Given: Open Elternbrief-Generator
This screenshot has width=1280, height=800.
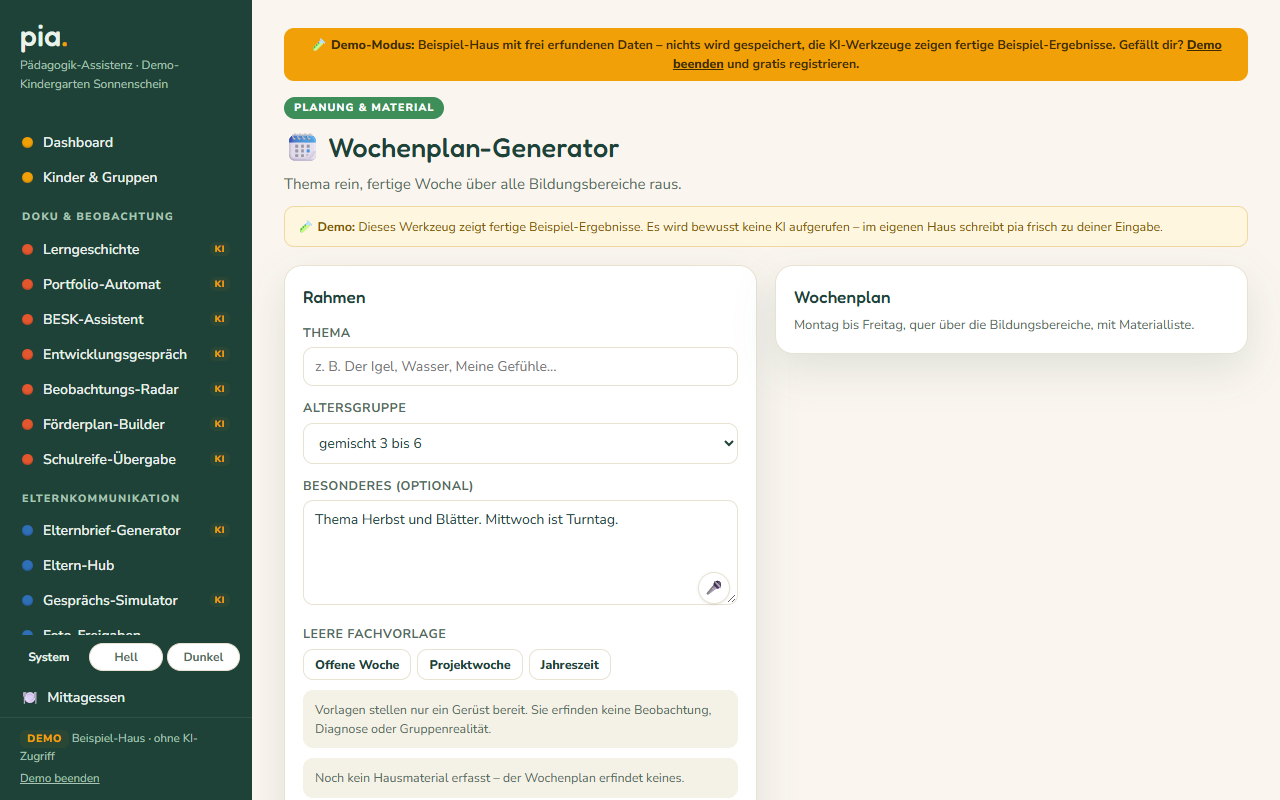Looking at the screenshot, I should pos(126,530).
